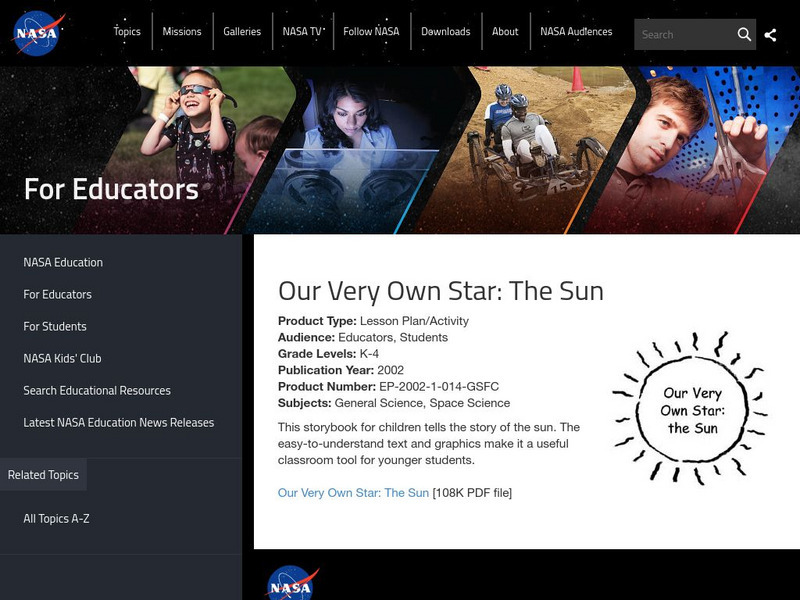Image resolution: width=800 pixels, height=600 pixels.
Task: Open the Downloads menu
Action: [x=445, y=32]
